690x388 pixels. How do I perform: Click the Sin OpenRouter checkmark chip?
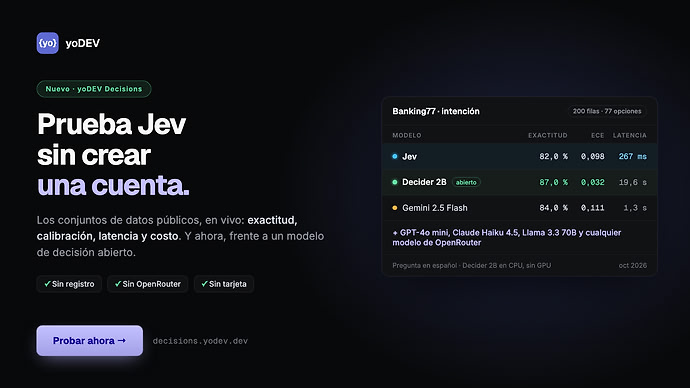coord(148,284)
